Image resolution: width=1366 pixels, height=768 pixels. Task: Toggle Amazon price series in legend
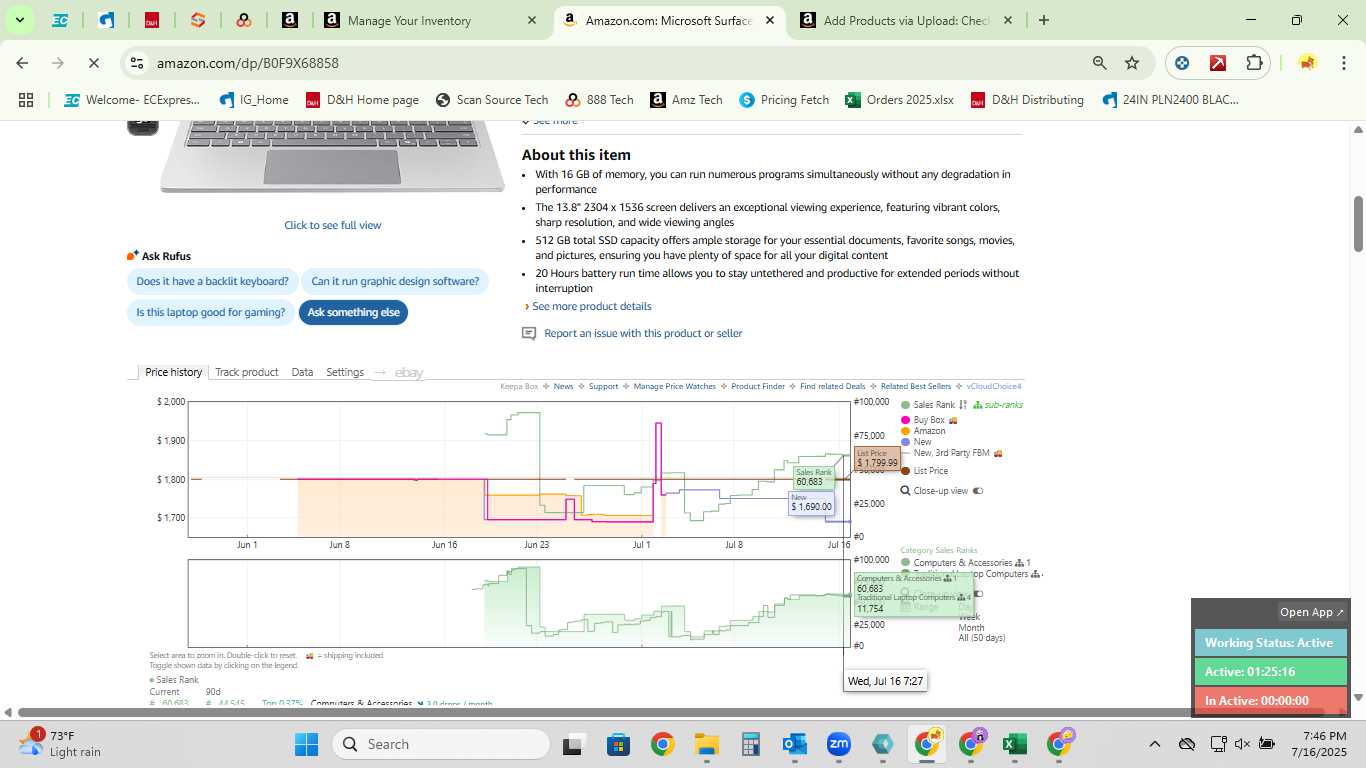[923, 431]
